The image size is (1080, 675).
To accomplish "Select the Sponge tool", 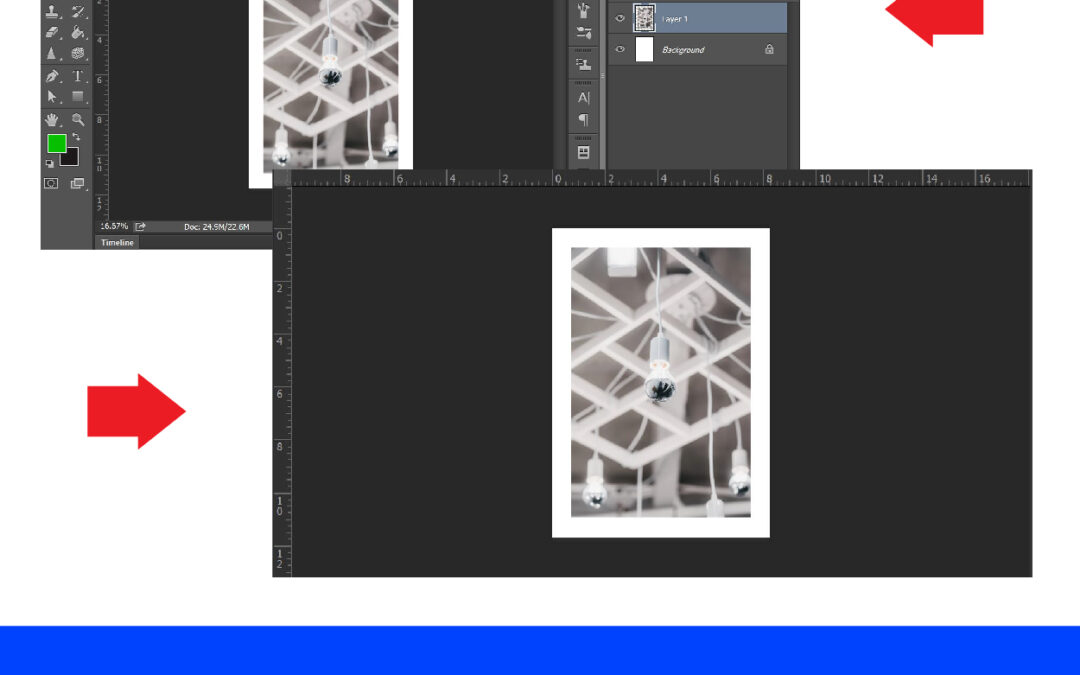I will click(78, 53).
